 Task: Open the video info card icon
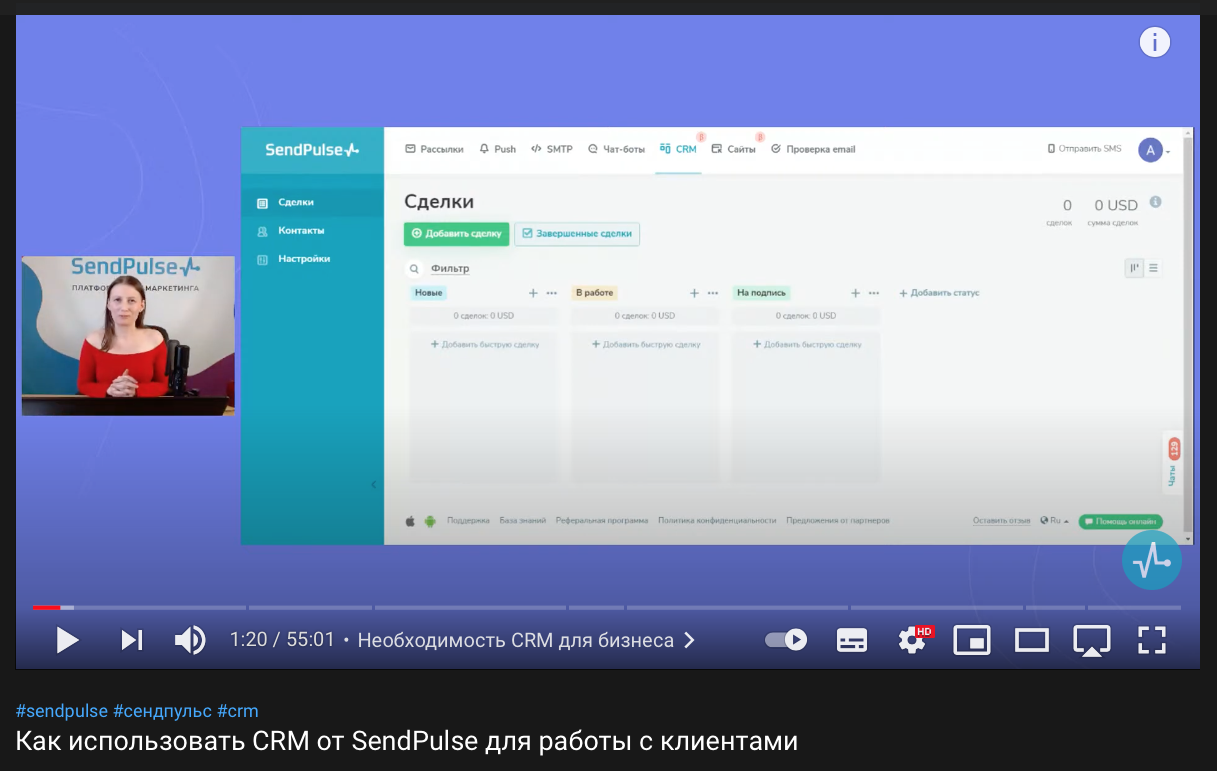click(1155, 42)
